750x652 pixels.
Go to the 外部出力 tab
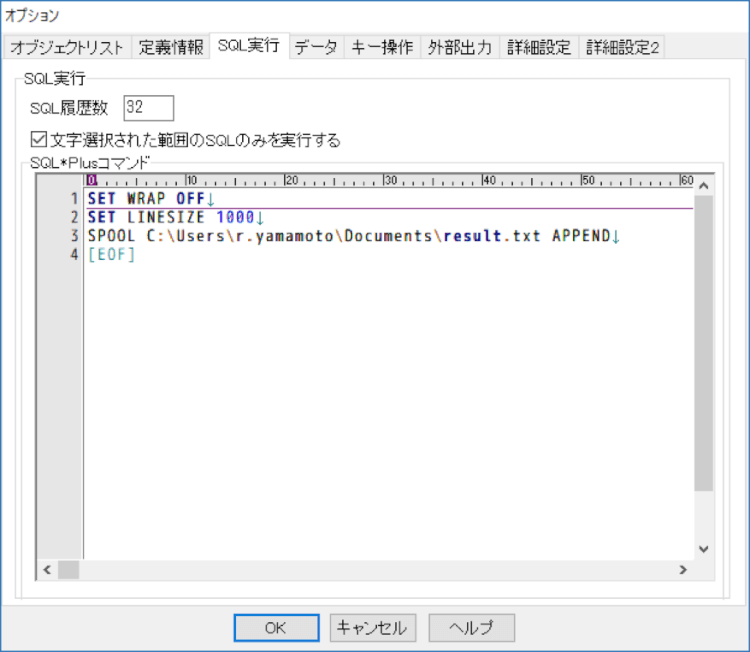point(459,47)
